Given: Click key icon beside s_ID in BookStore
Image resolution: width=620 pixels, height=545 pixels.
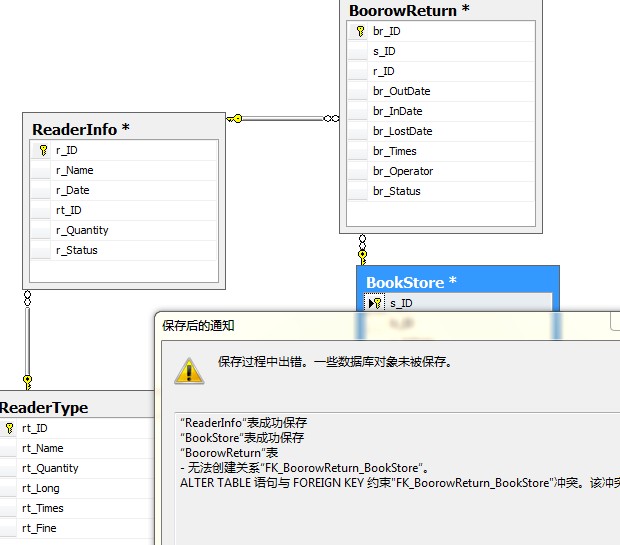Looking at the screenshot, I should (377, 303).
